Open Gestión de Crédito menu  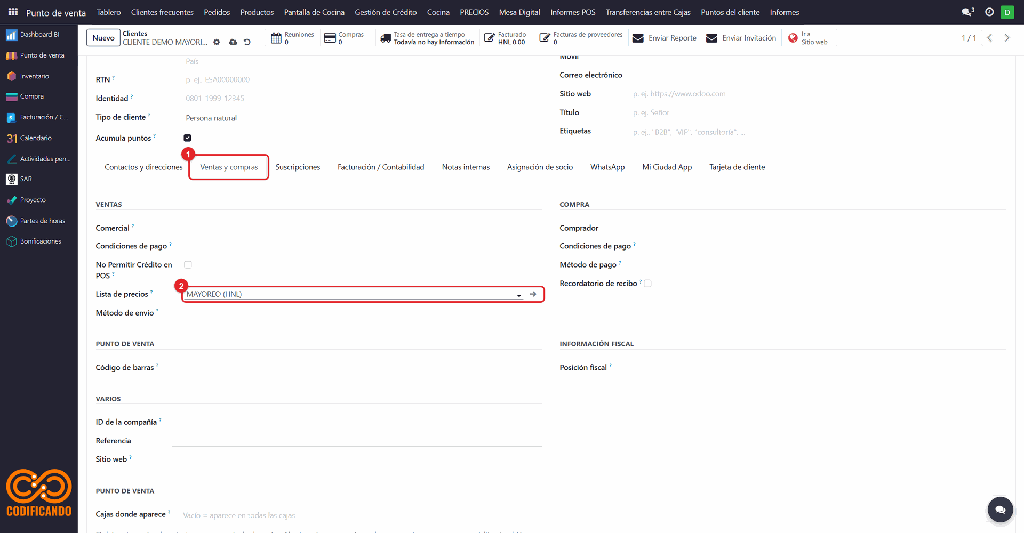[x=386, y=12]
